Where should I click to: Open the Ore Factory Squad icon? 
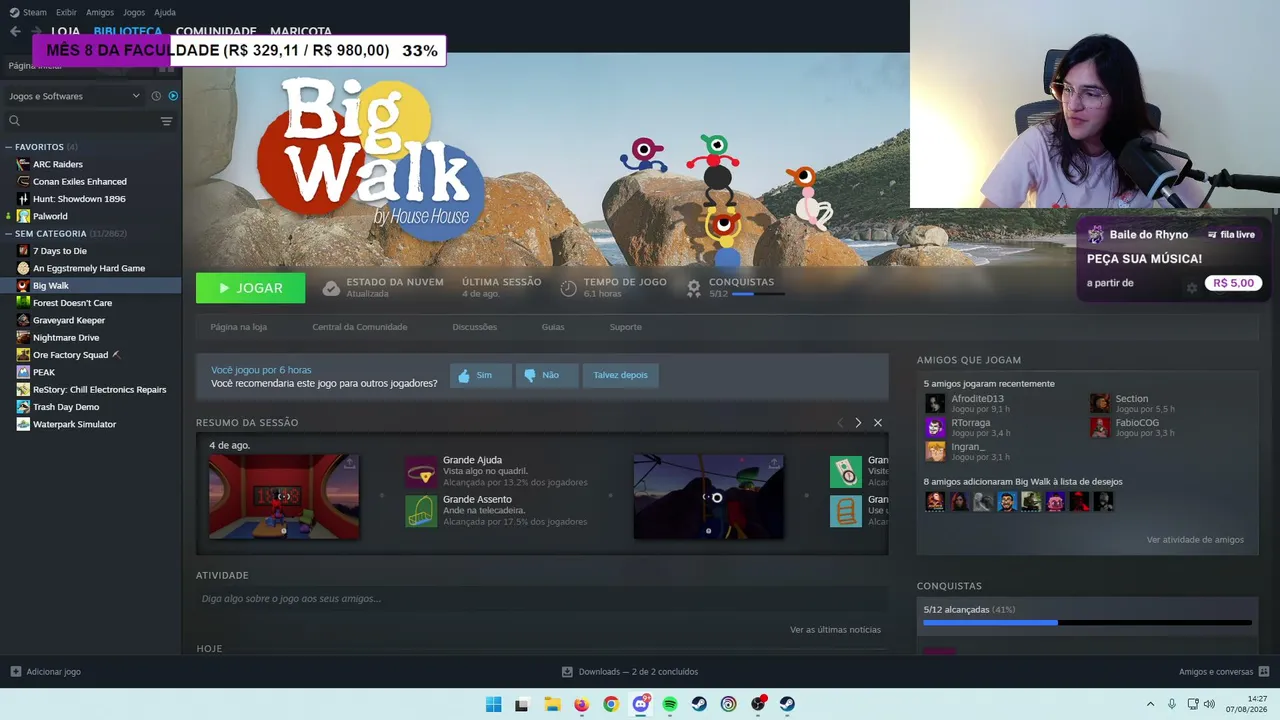pyautogui.click(x=23, y=355)
